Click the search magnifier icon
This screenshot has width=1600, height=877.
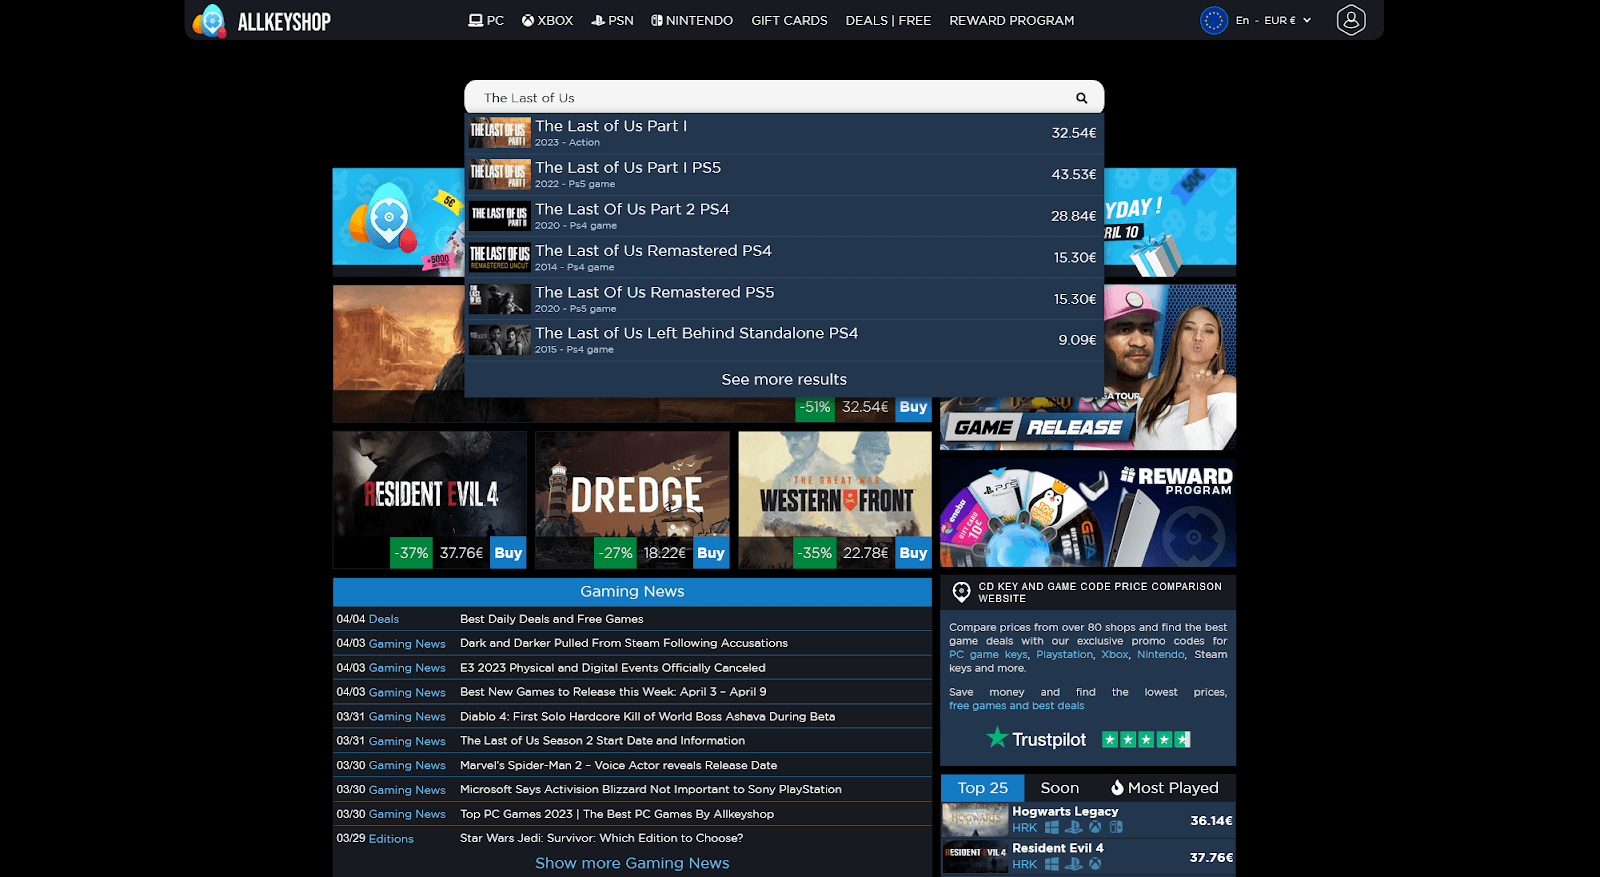point(1081,98)
